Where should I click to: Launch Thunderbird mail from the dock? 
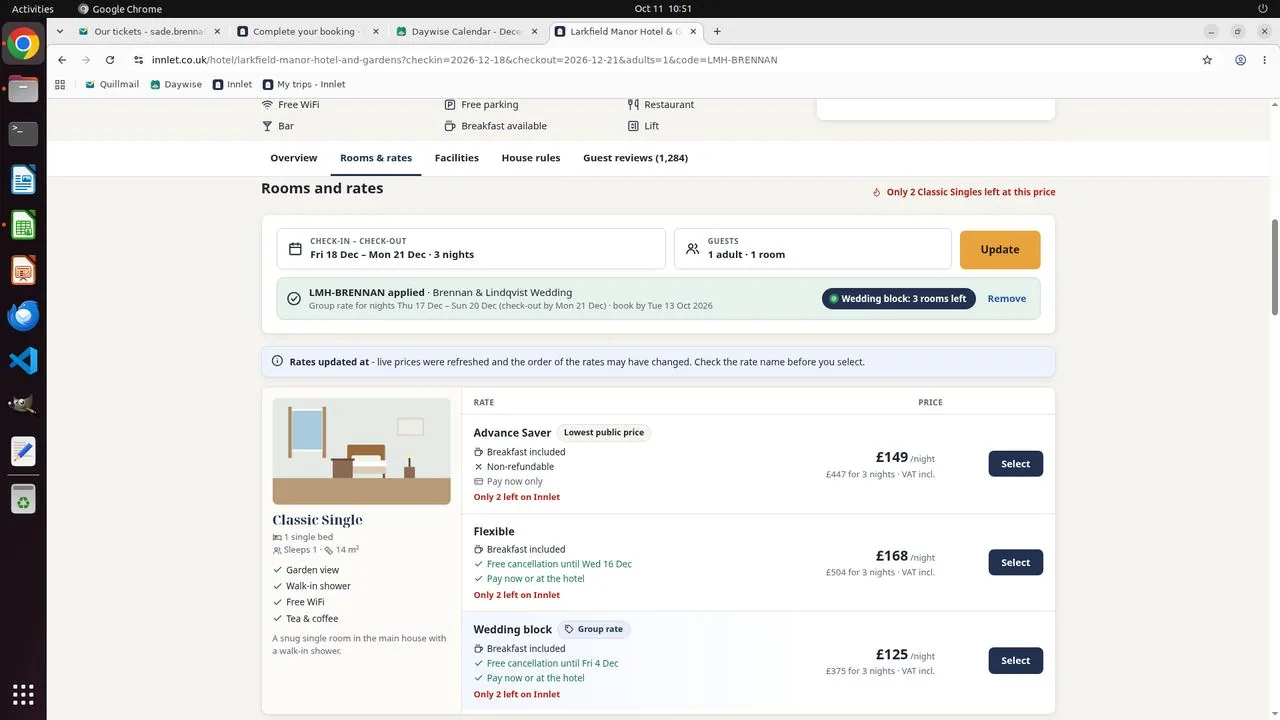click(x=23, y=316)
